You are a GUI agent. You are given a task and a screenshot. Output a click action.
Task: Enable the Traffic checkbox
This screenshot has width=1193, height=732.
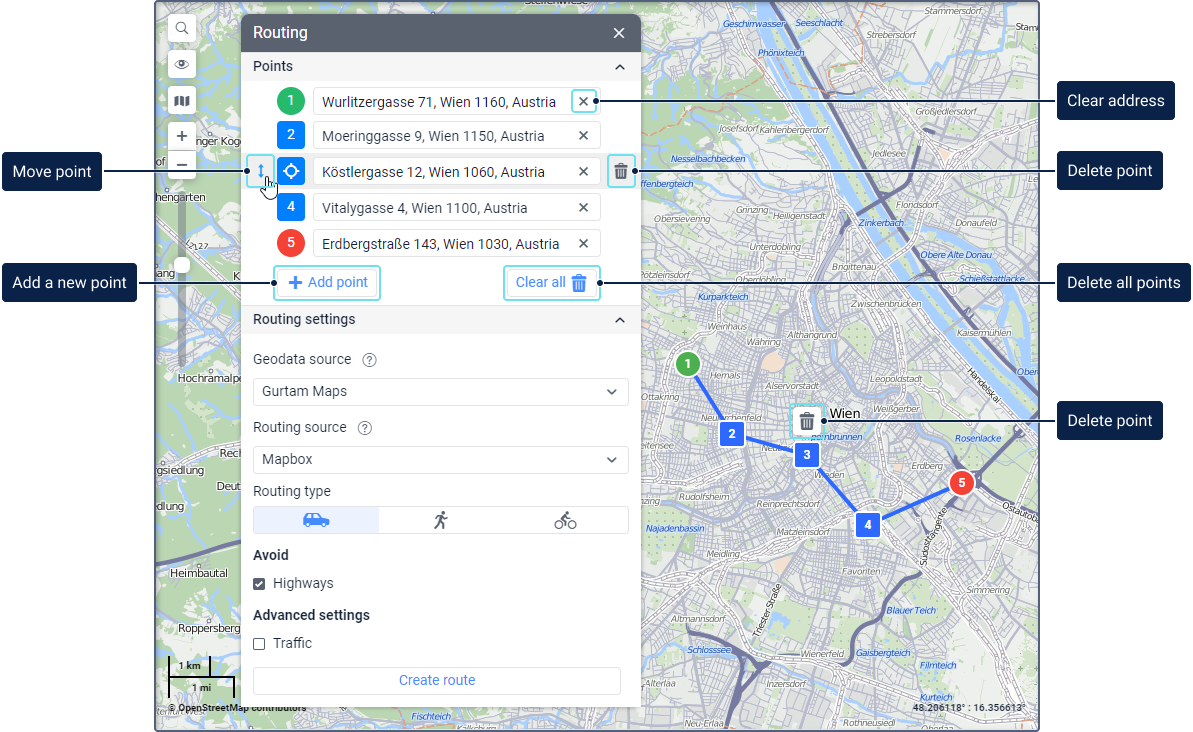pos(259,644)
